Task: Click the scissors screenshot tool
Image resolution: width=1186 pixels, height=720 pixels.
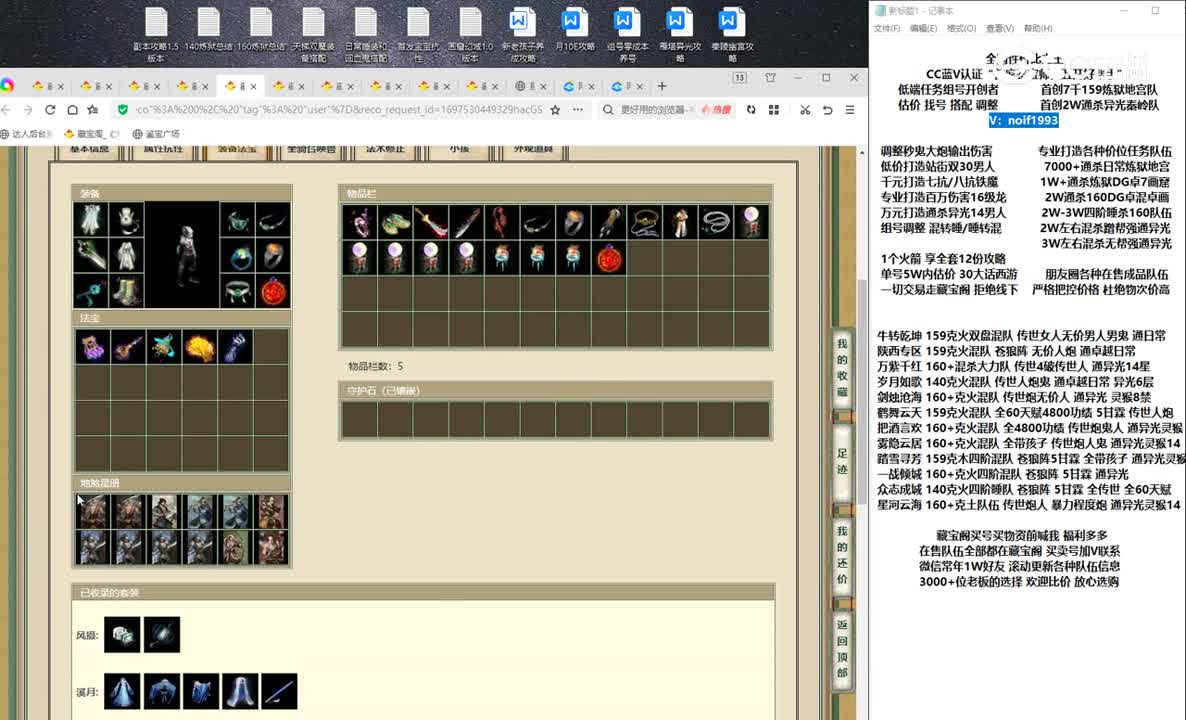Action: pyautogui.click(x=805, y=110)
